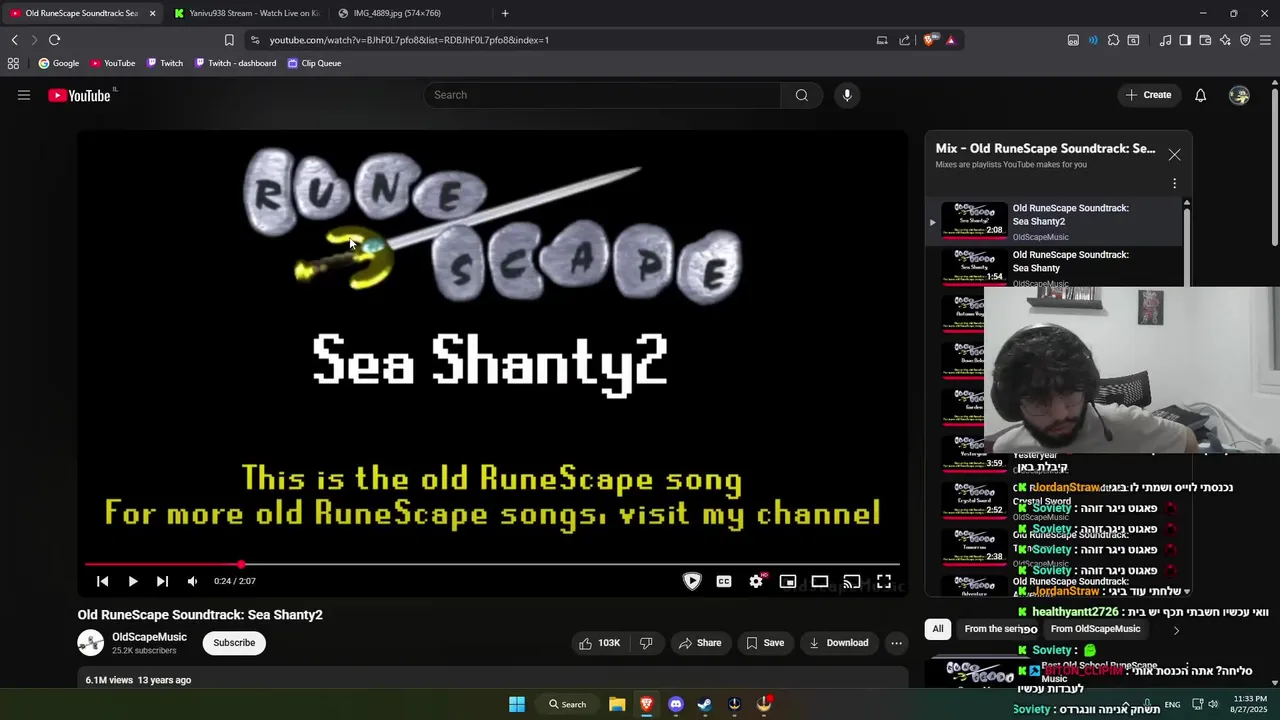Subscribe to OldScapeMusic channel
This screenshot has width=1280, height=720.
coord(234,643)
